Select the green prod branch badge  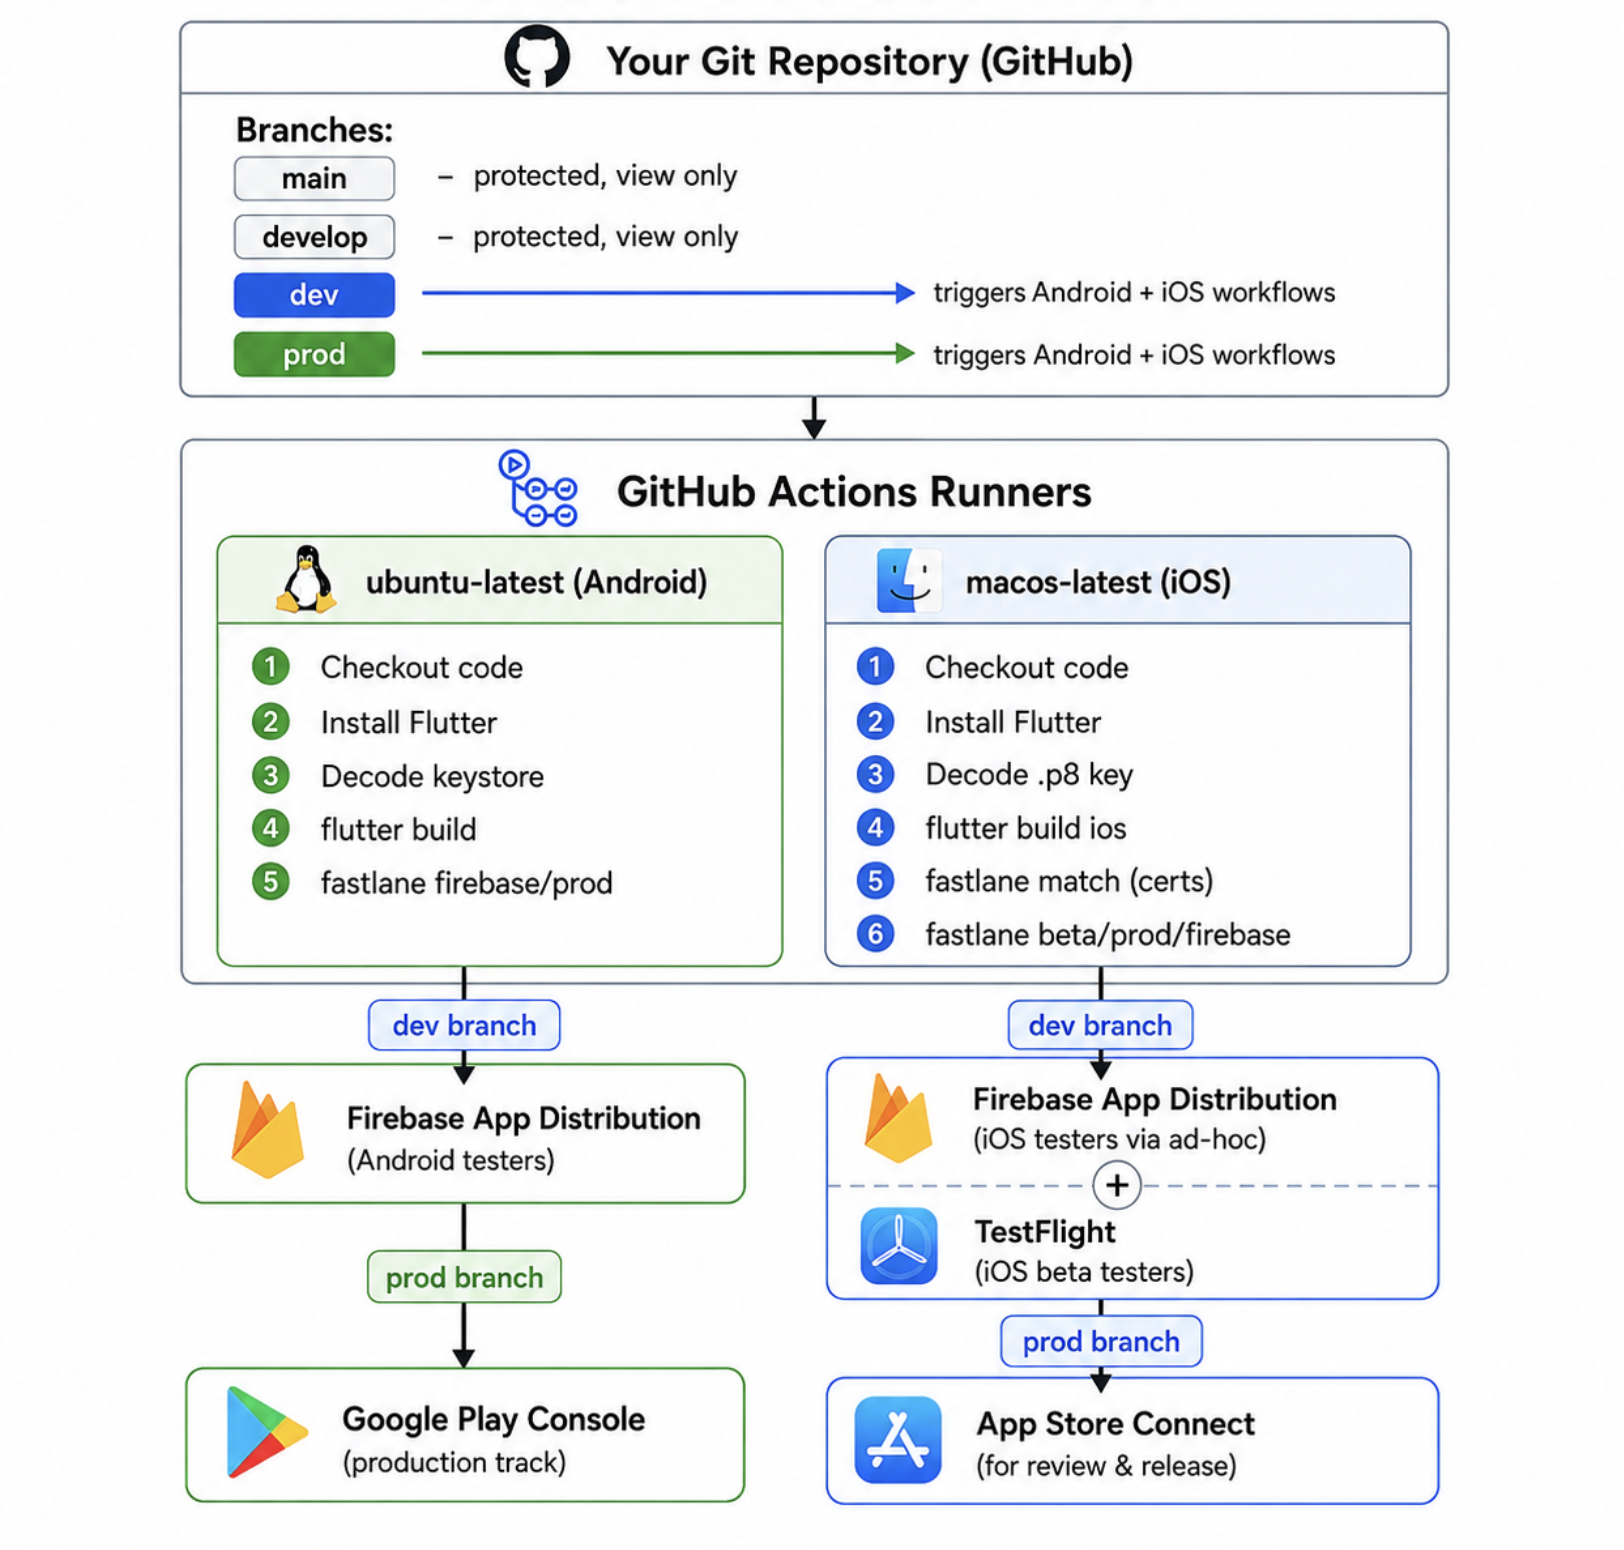tap(314, 354)
